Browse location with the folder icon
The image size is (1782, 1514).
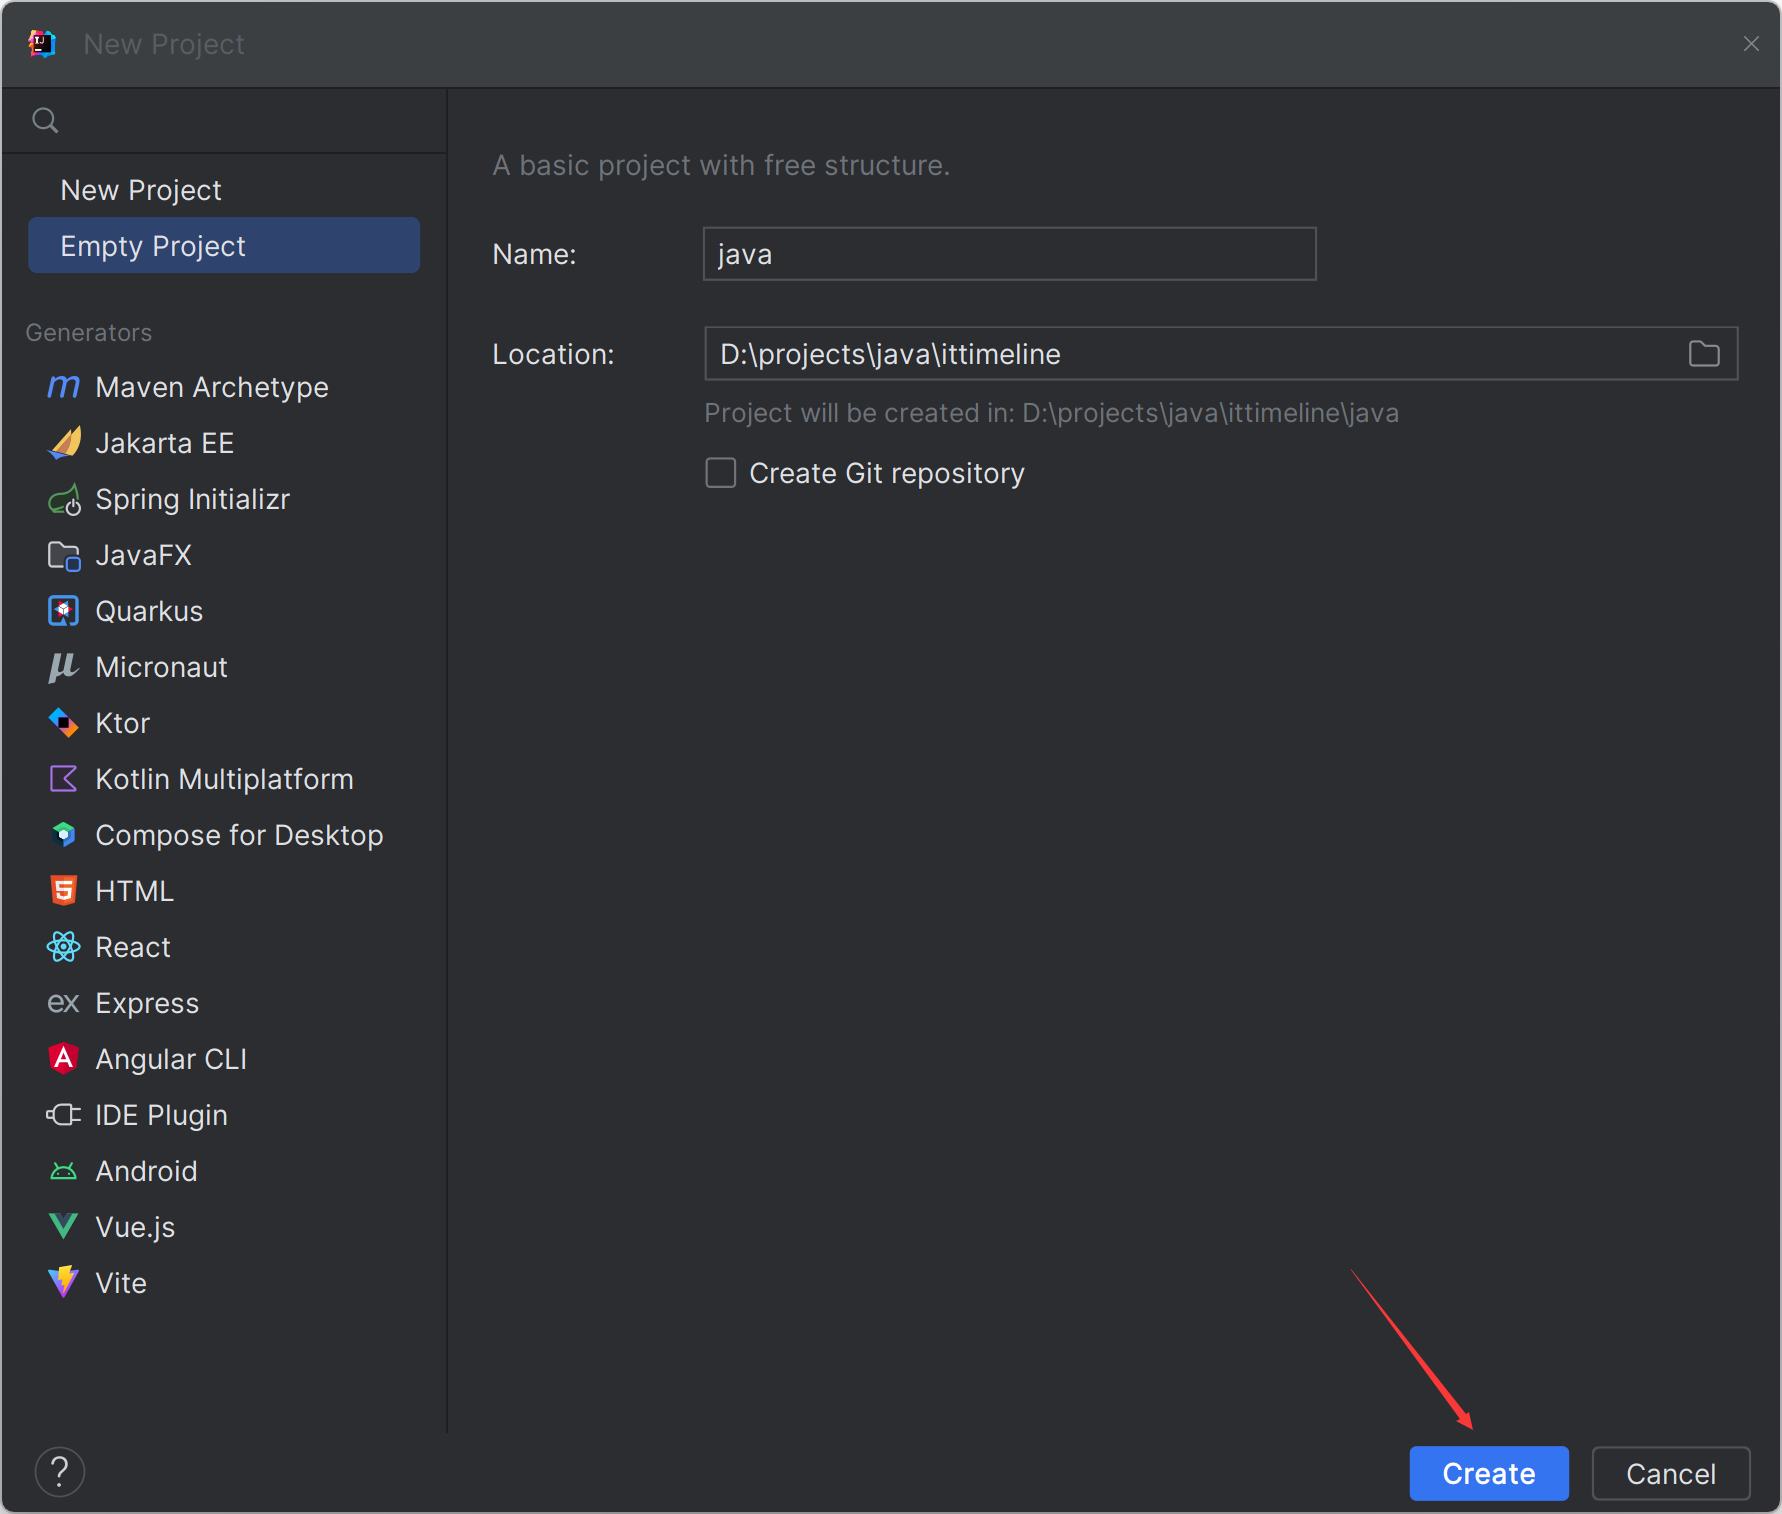click(1704, 354)
